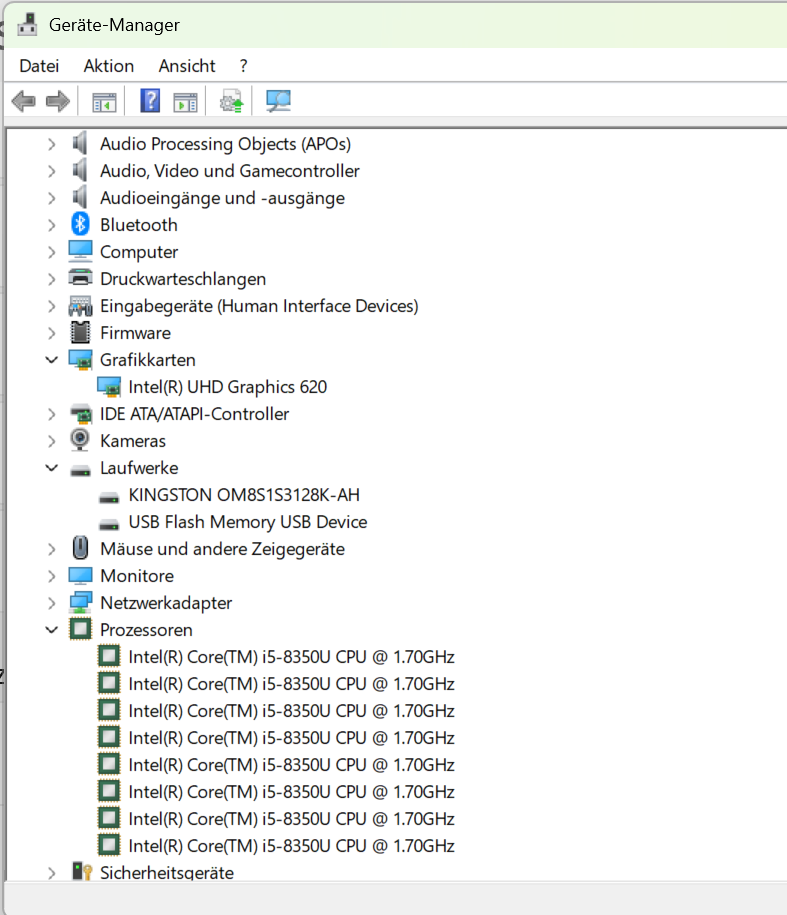
Task: Select Intel(R) UHD Graphics 620
Action: click(228, 387)
